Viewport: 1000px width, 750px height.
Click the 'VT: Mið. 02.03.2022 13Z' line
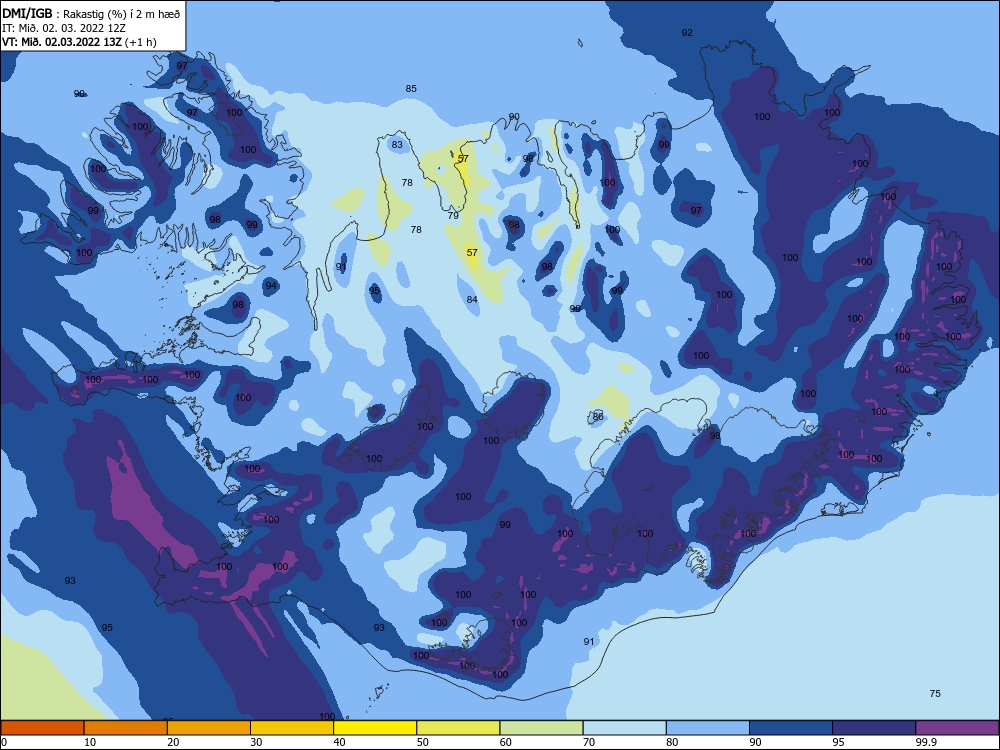pos(61,42)
